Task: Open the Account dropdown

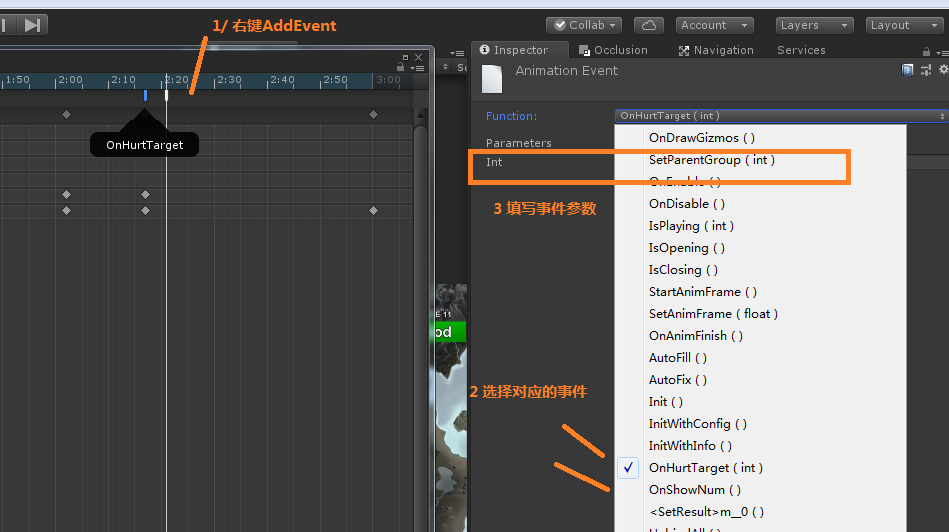Action: tap(714, 25)
